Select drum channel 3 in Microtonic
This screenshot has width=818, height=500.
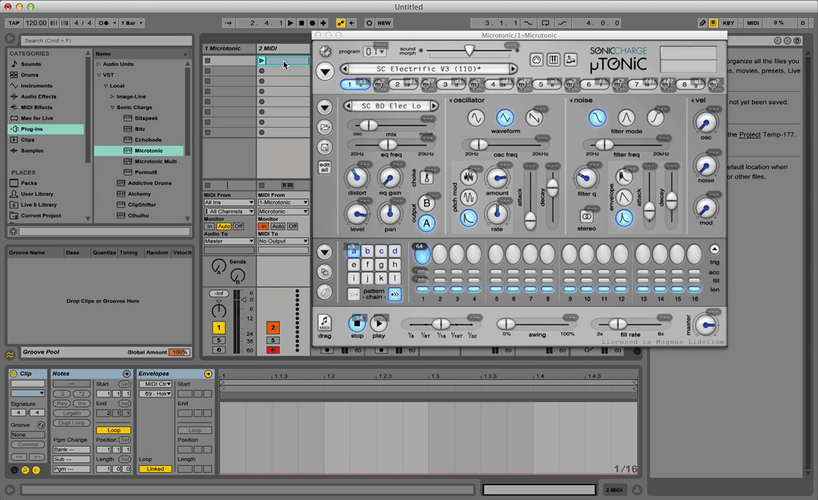coord(451,84)
